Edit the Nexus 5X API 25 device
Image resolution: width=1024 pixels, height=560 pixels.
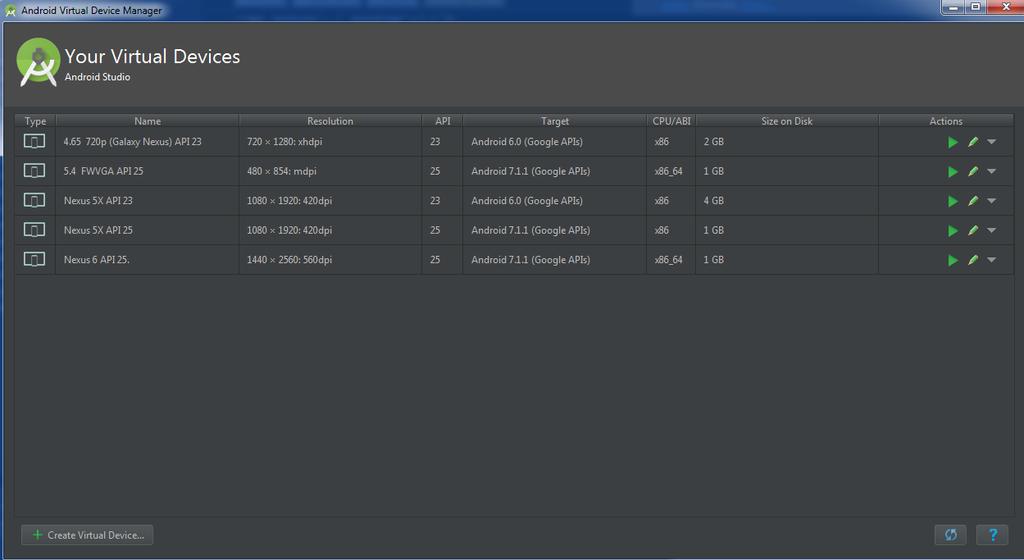[973, 230]
